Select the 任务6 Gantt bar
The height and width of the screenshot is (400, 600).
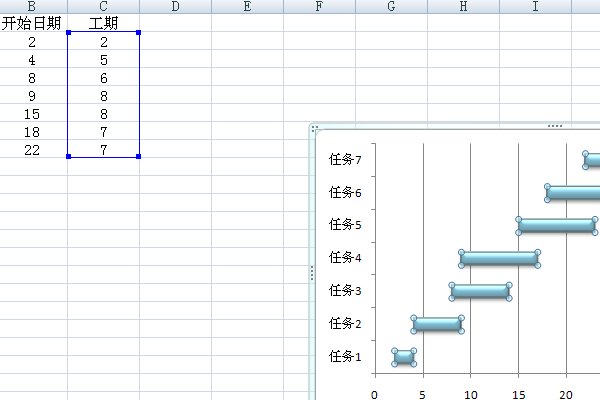point(575,193)
